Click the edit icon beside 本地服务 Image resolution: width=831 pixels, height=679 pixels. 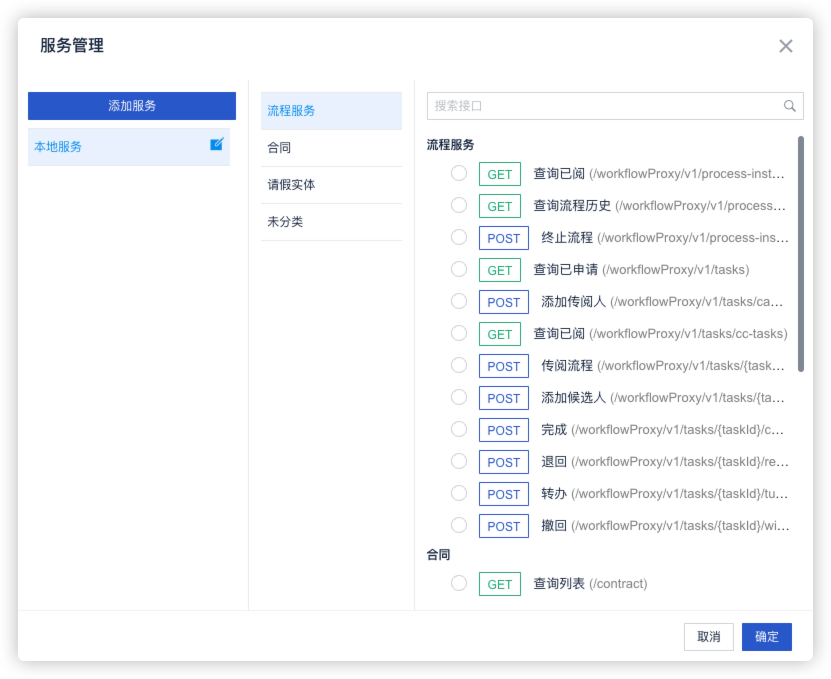point(216,145)
